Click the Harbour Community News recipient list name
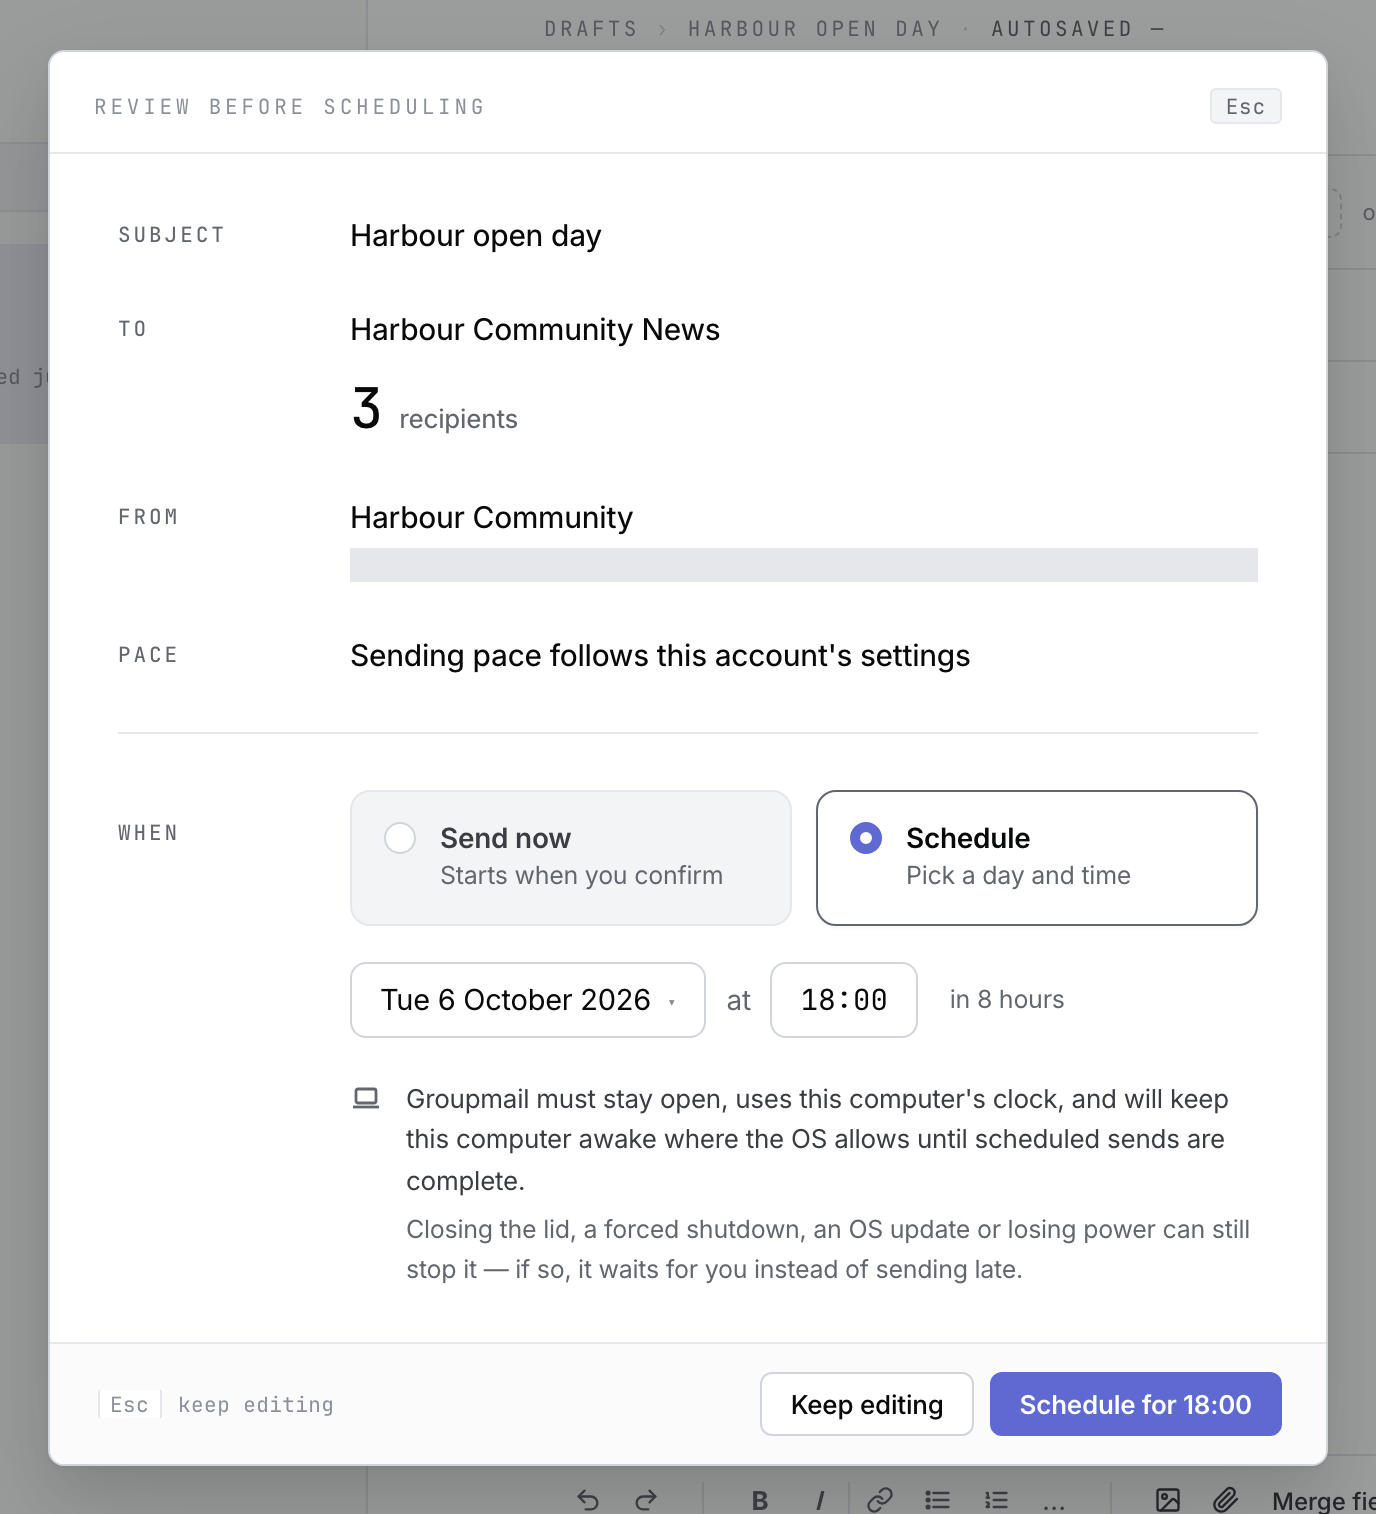The image size is (1376, 1514). (x=535, y=330)
